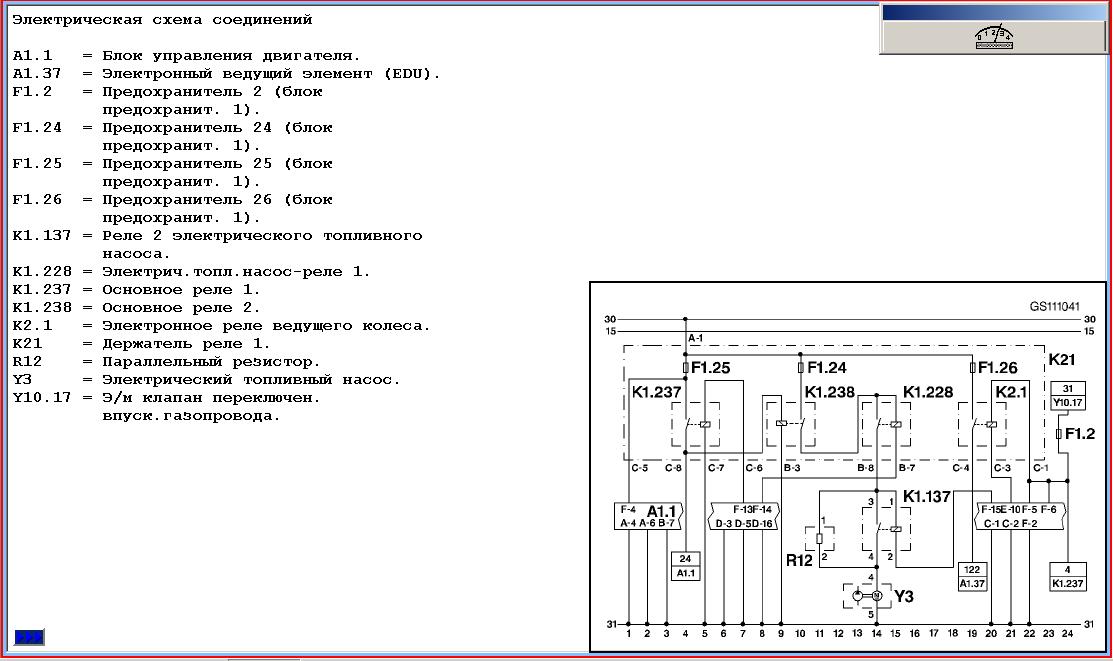Image resolution: width=1113 pixels, height=661 pixels.
Task: Select the legend line 'Электронный ведущий элемент (EDU)'
Action: click(x=271, y=74)
